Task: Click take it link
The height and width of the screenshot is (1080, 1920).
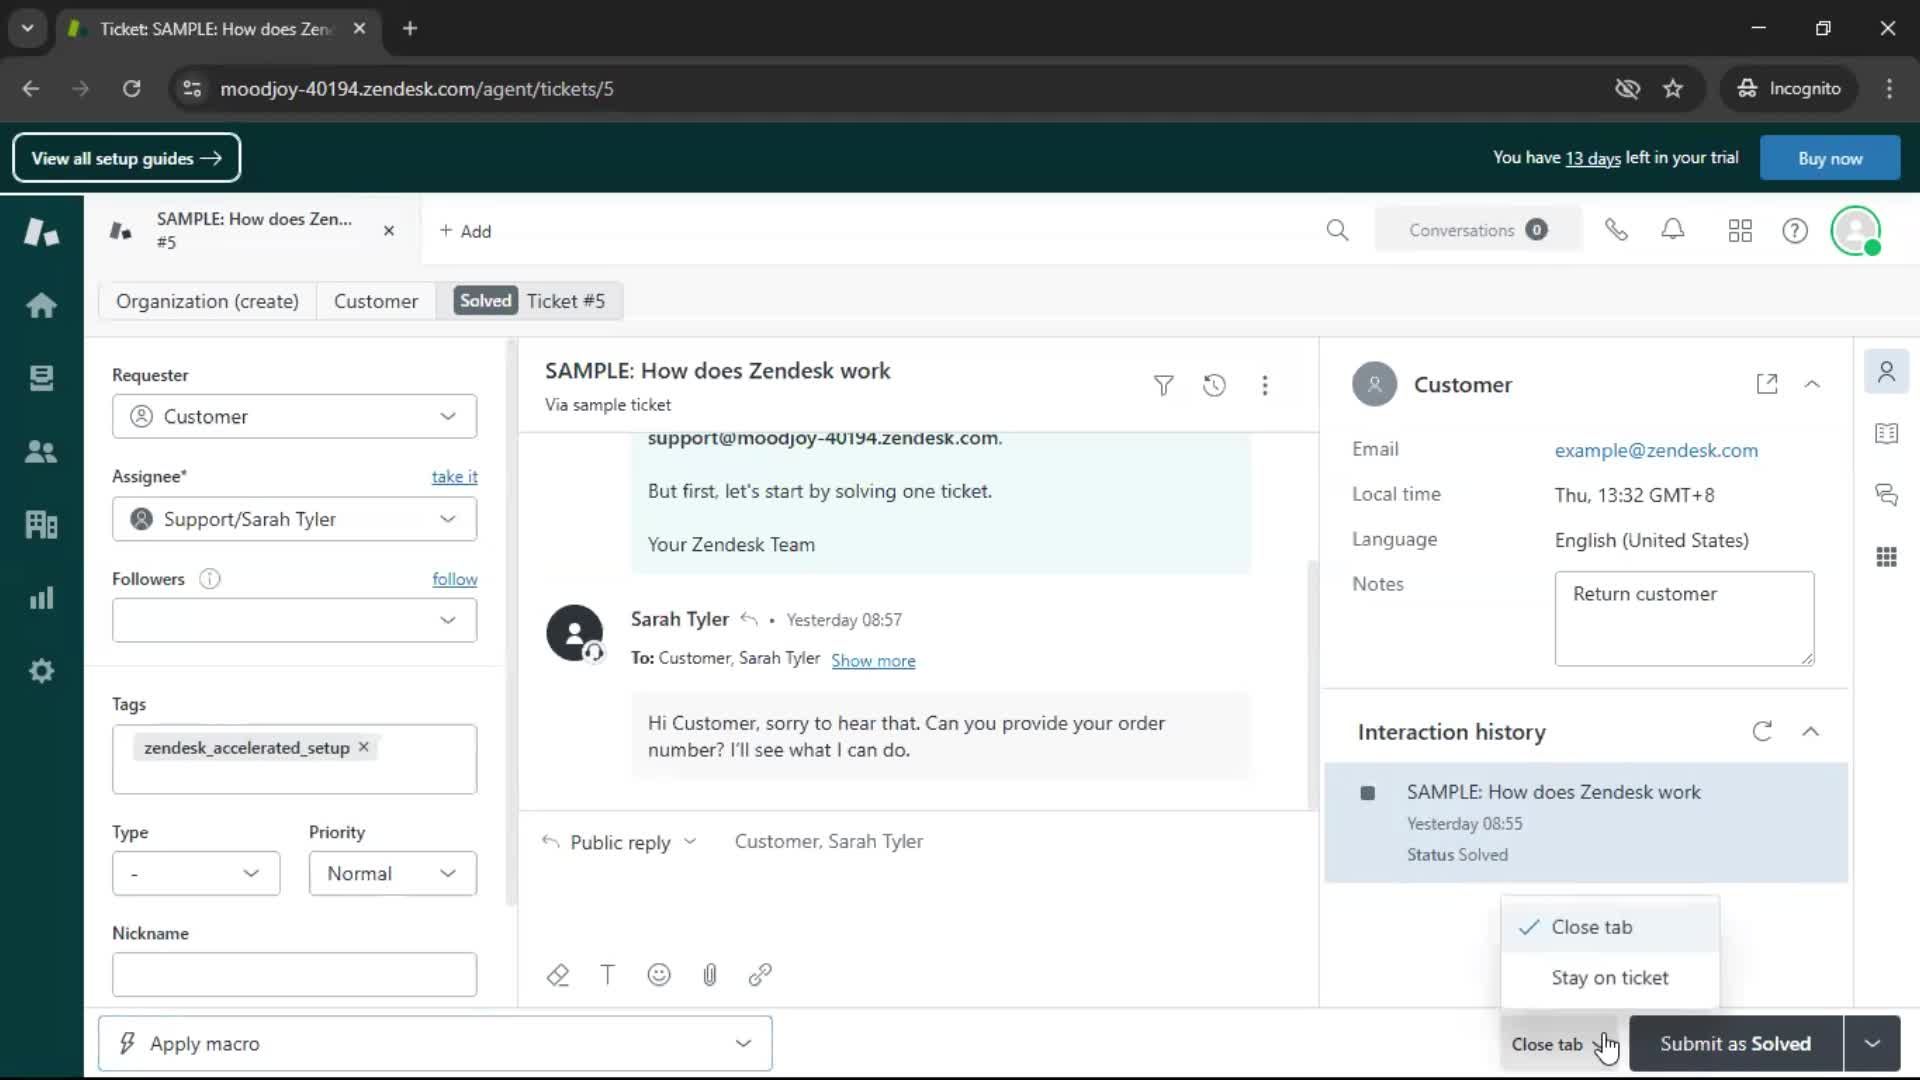Action: click(454, 477)
